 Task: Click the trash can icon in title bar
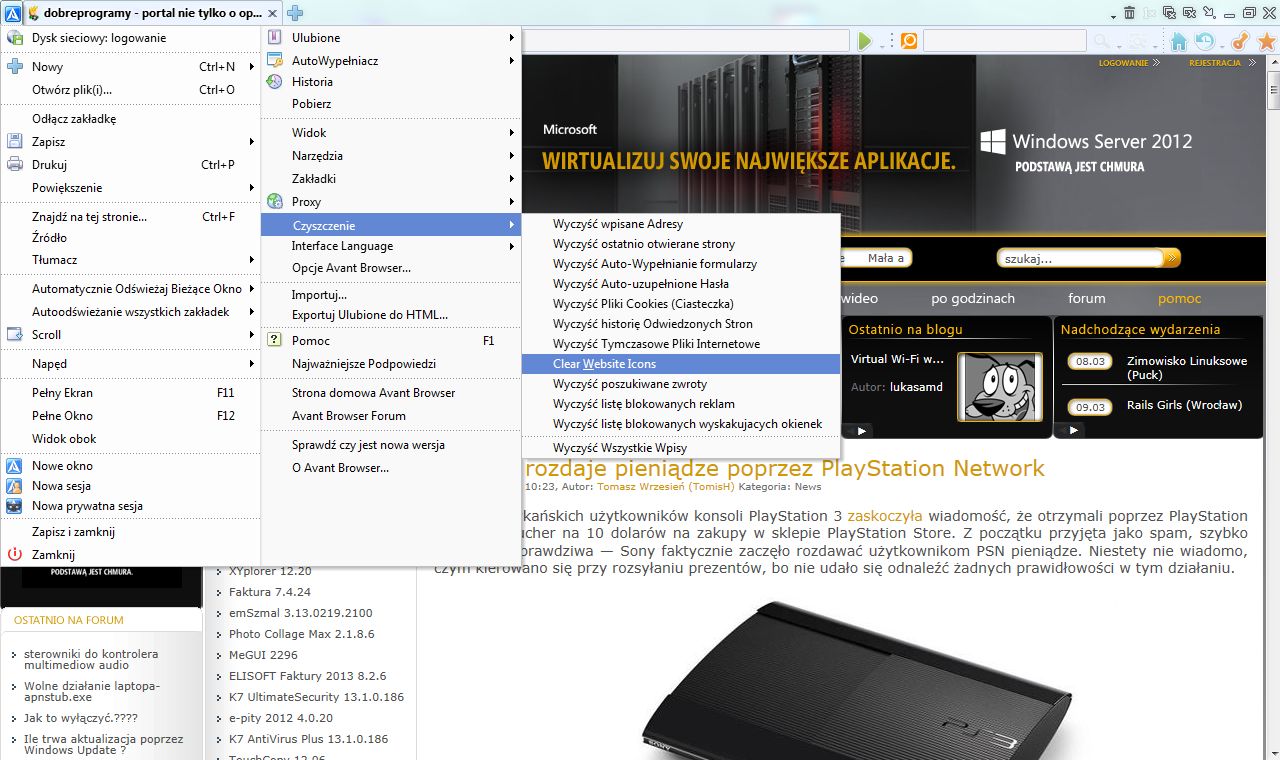pyautogui.click(x=1129, y=13)
